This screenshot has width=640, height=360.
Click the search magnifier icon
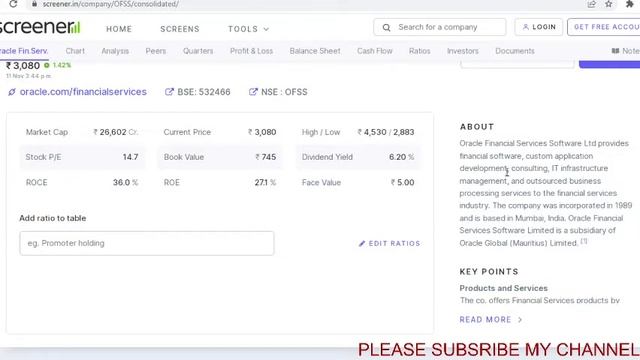[x=386, y=27]
